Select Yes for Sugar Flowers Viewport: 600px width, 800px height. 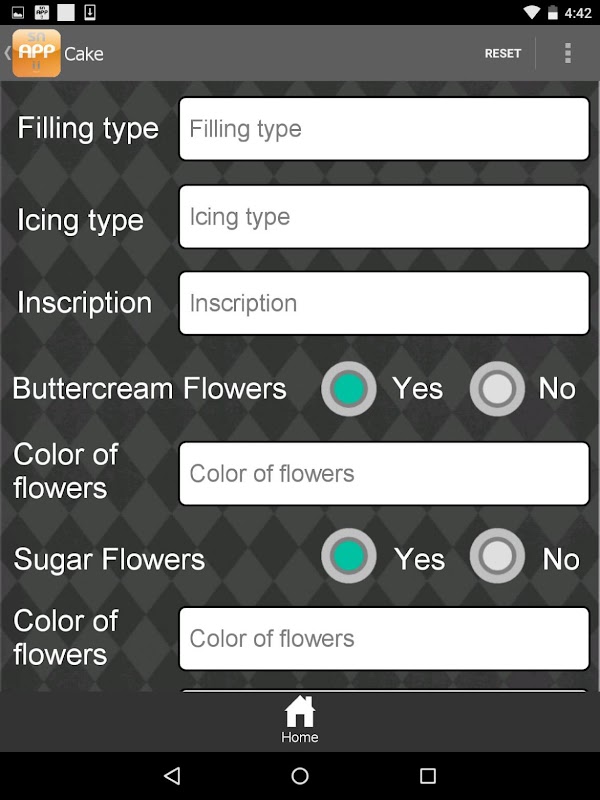349,557
